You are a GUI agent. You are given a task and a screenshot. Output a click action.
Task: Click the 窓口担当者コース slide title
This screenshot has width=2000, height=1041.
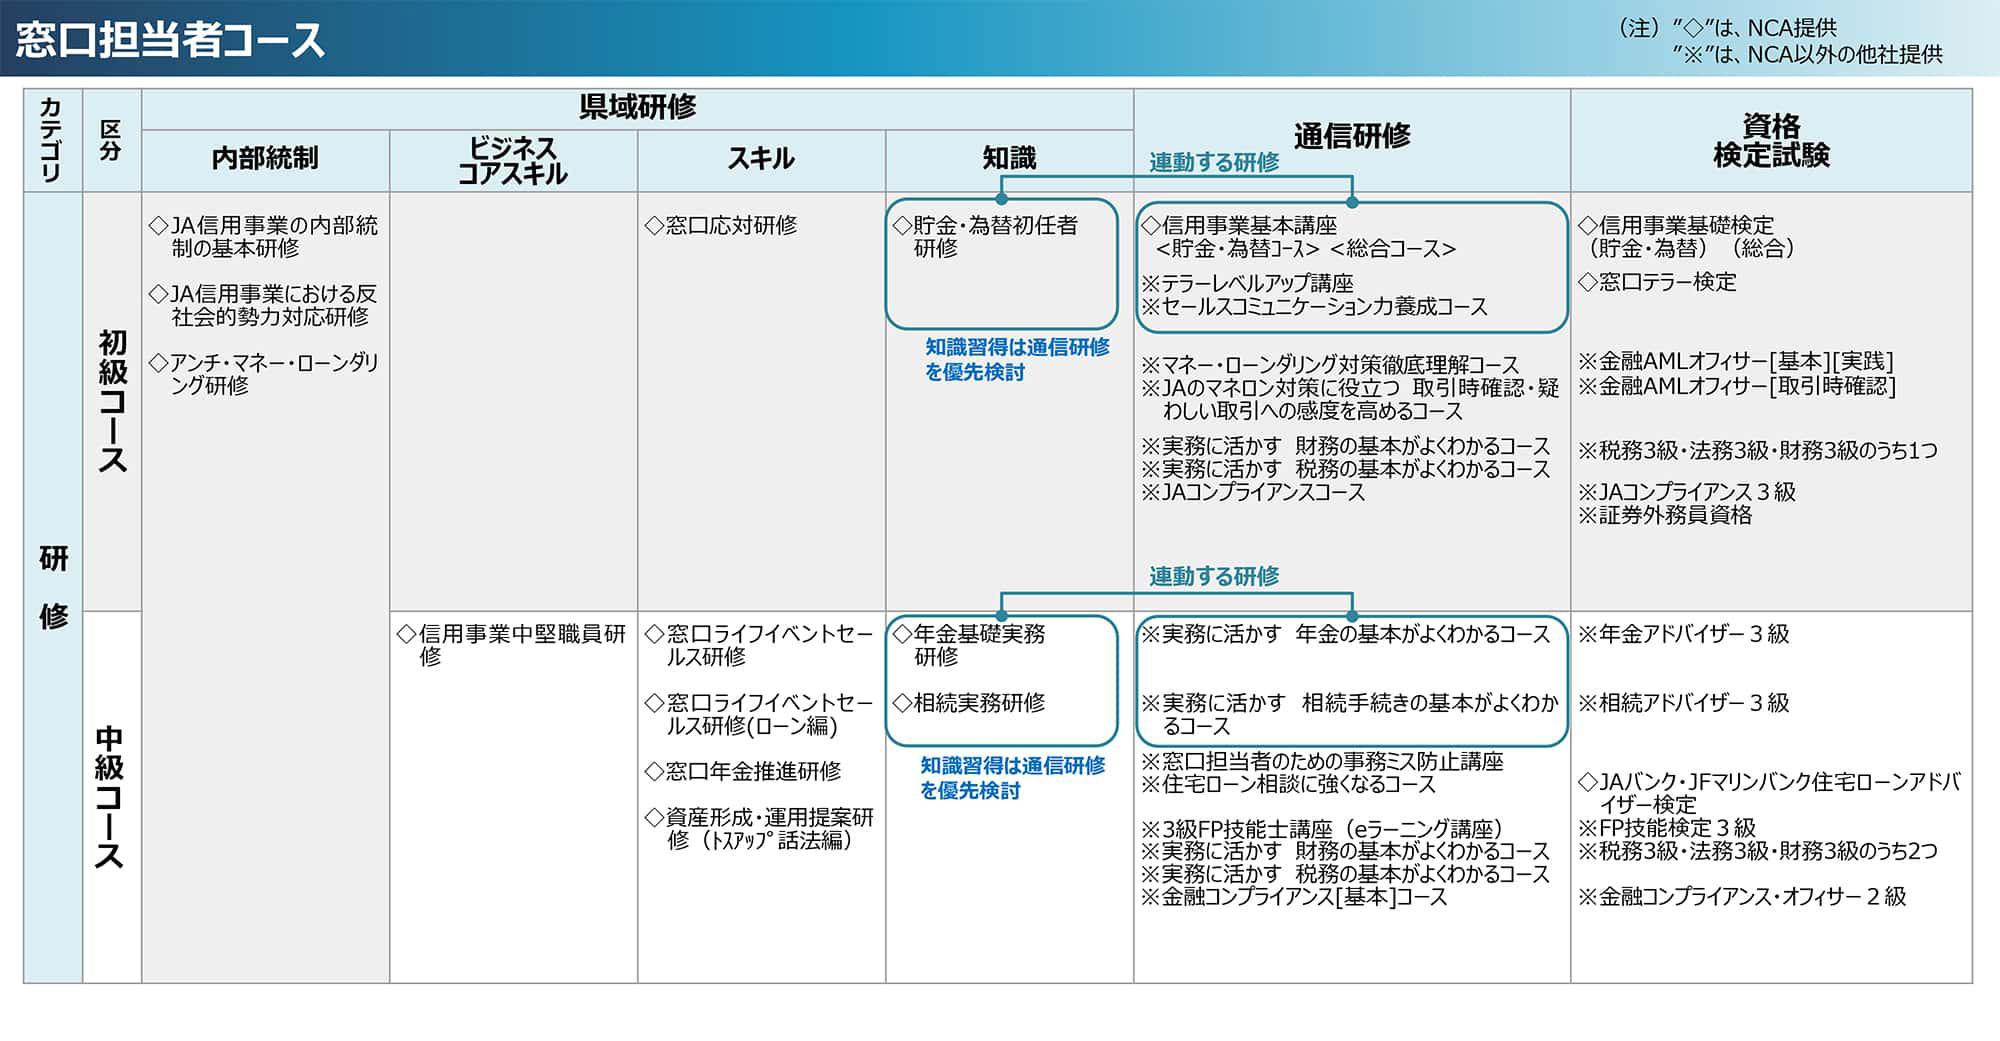170,40
